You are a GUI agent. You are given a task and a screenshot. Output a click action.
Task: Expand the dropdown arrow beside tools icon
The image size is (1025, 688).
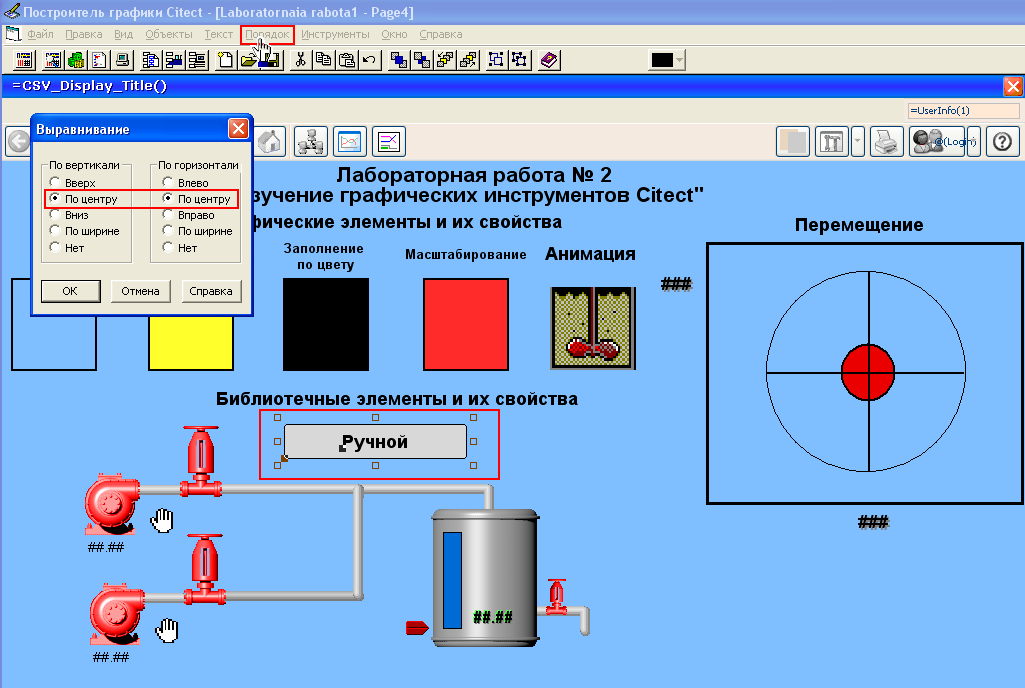tap(858, 141)
